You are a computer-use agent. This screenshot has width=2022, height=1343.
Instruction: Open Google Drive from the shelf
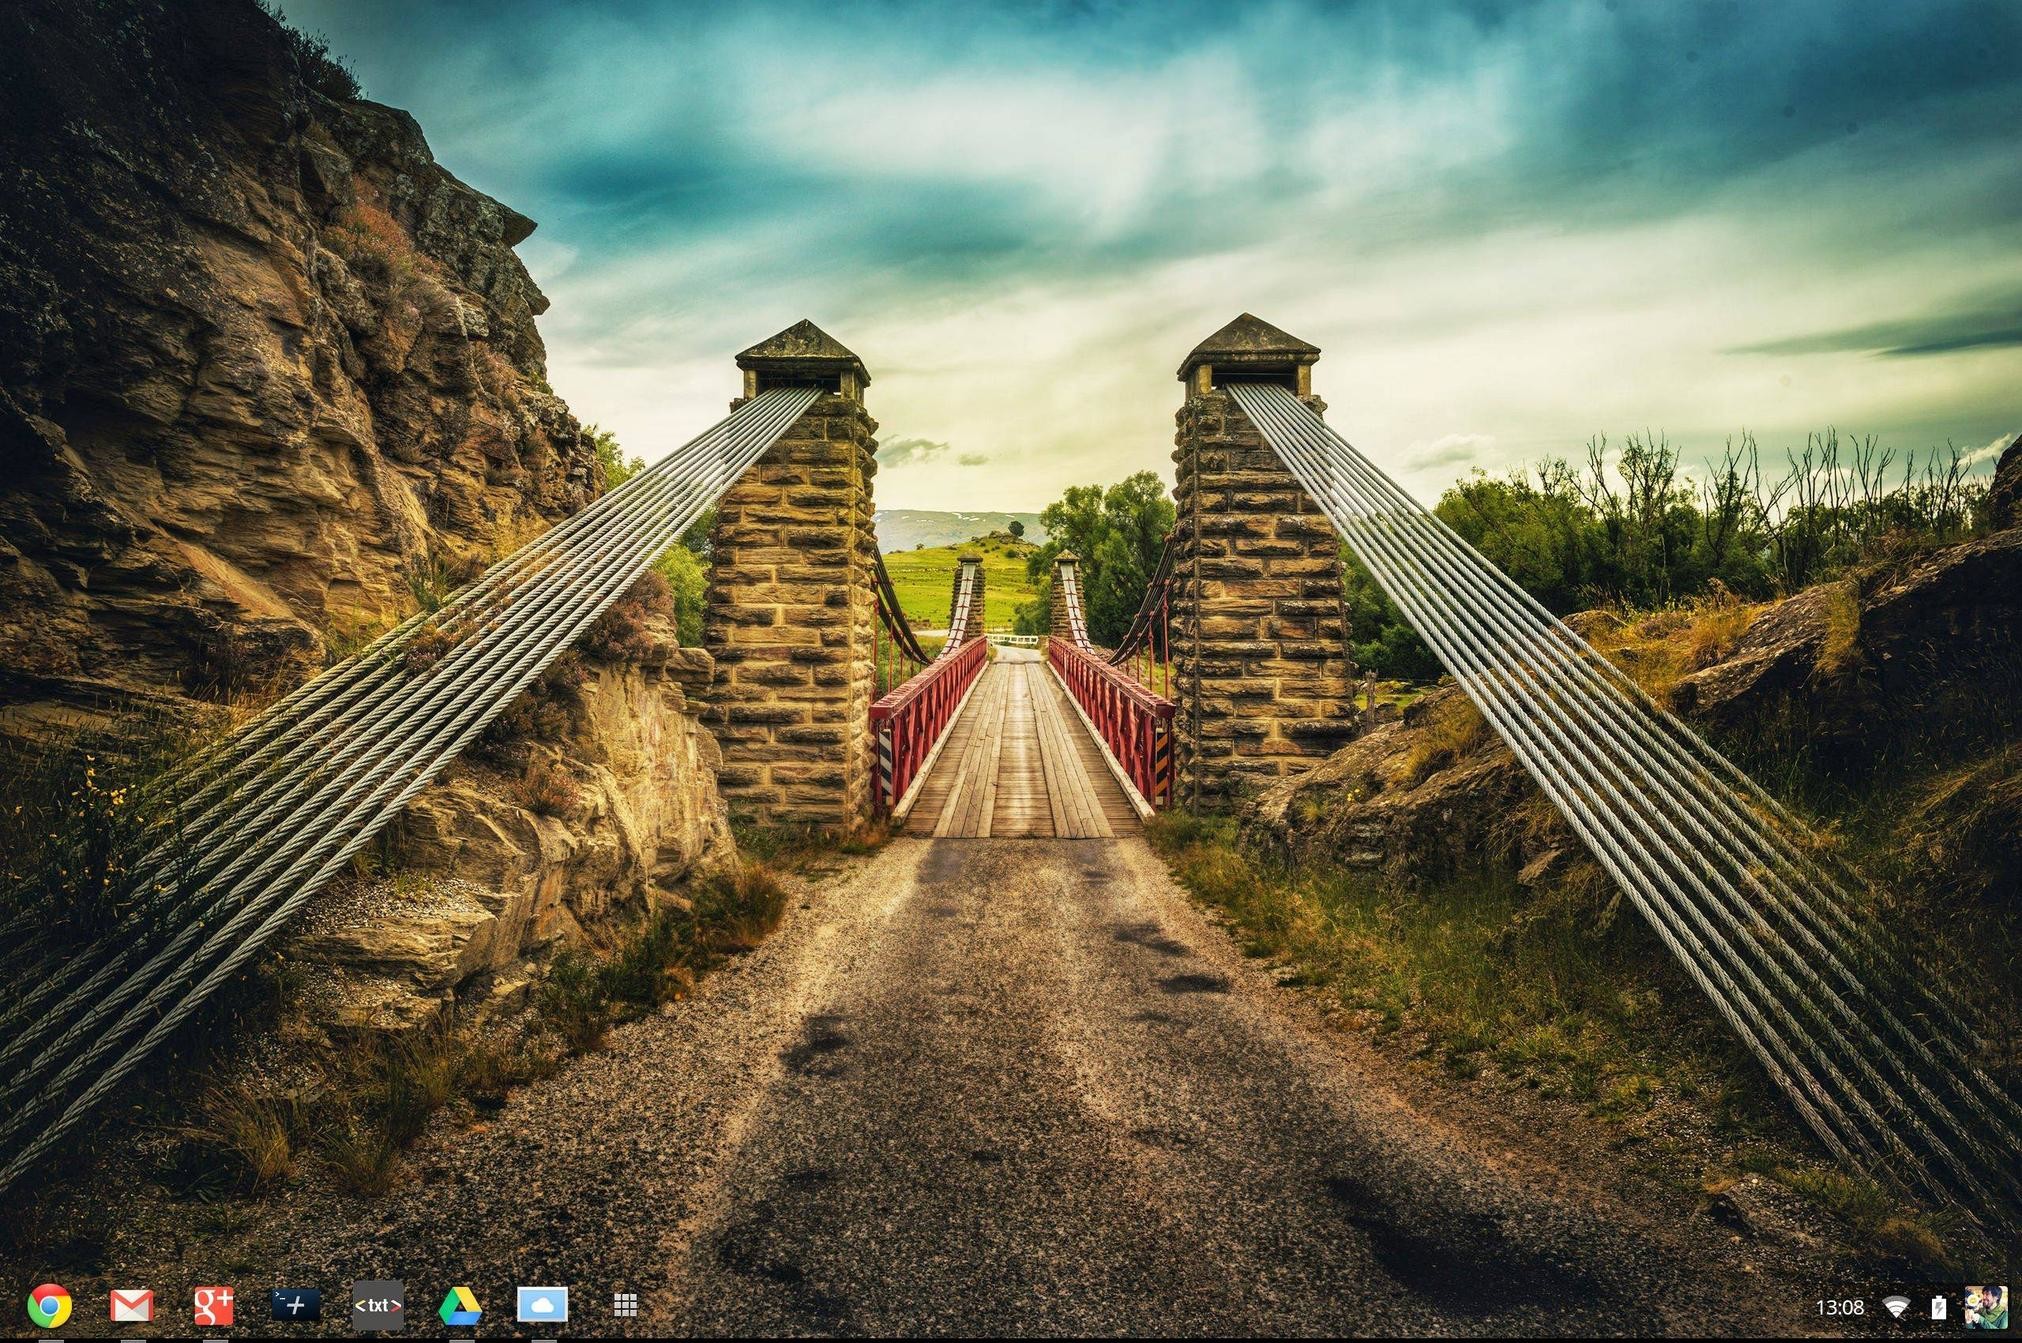click(x=460, y=1305)
